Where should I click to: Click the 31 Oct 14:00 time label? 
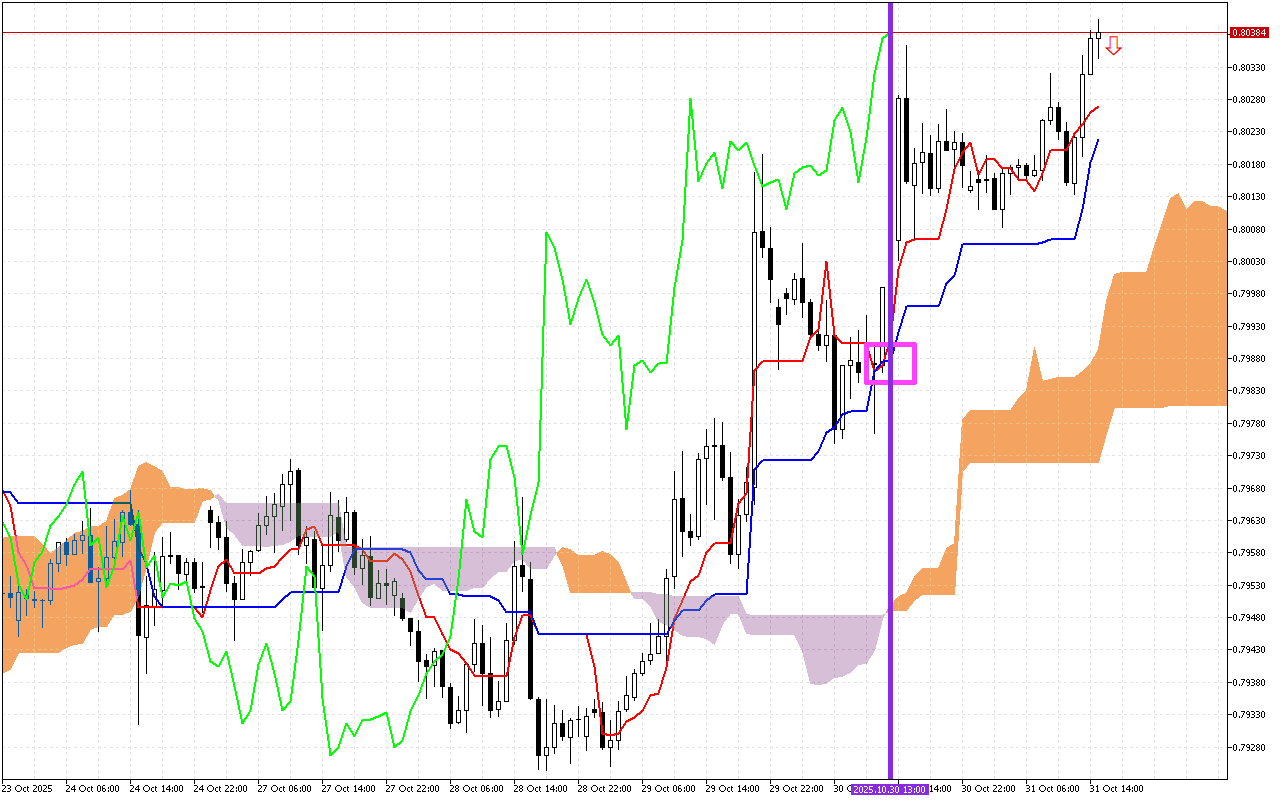(1116, 789)
